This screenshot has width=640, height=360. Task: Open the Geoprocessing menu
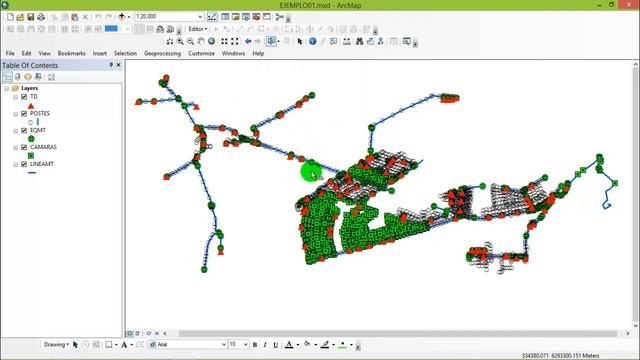coord(162,53)
